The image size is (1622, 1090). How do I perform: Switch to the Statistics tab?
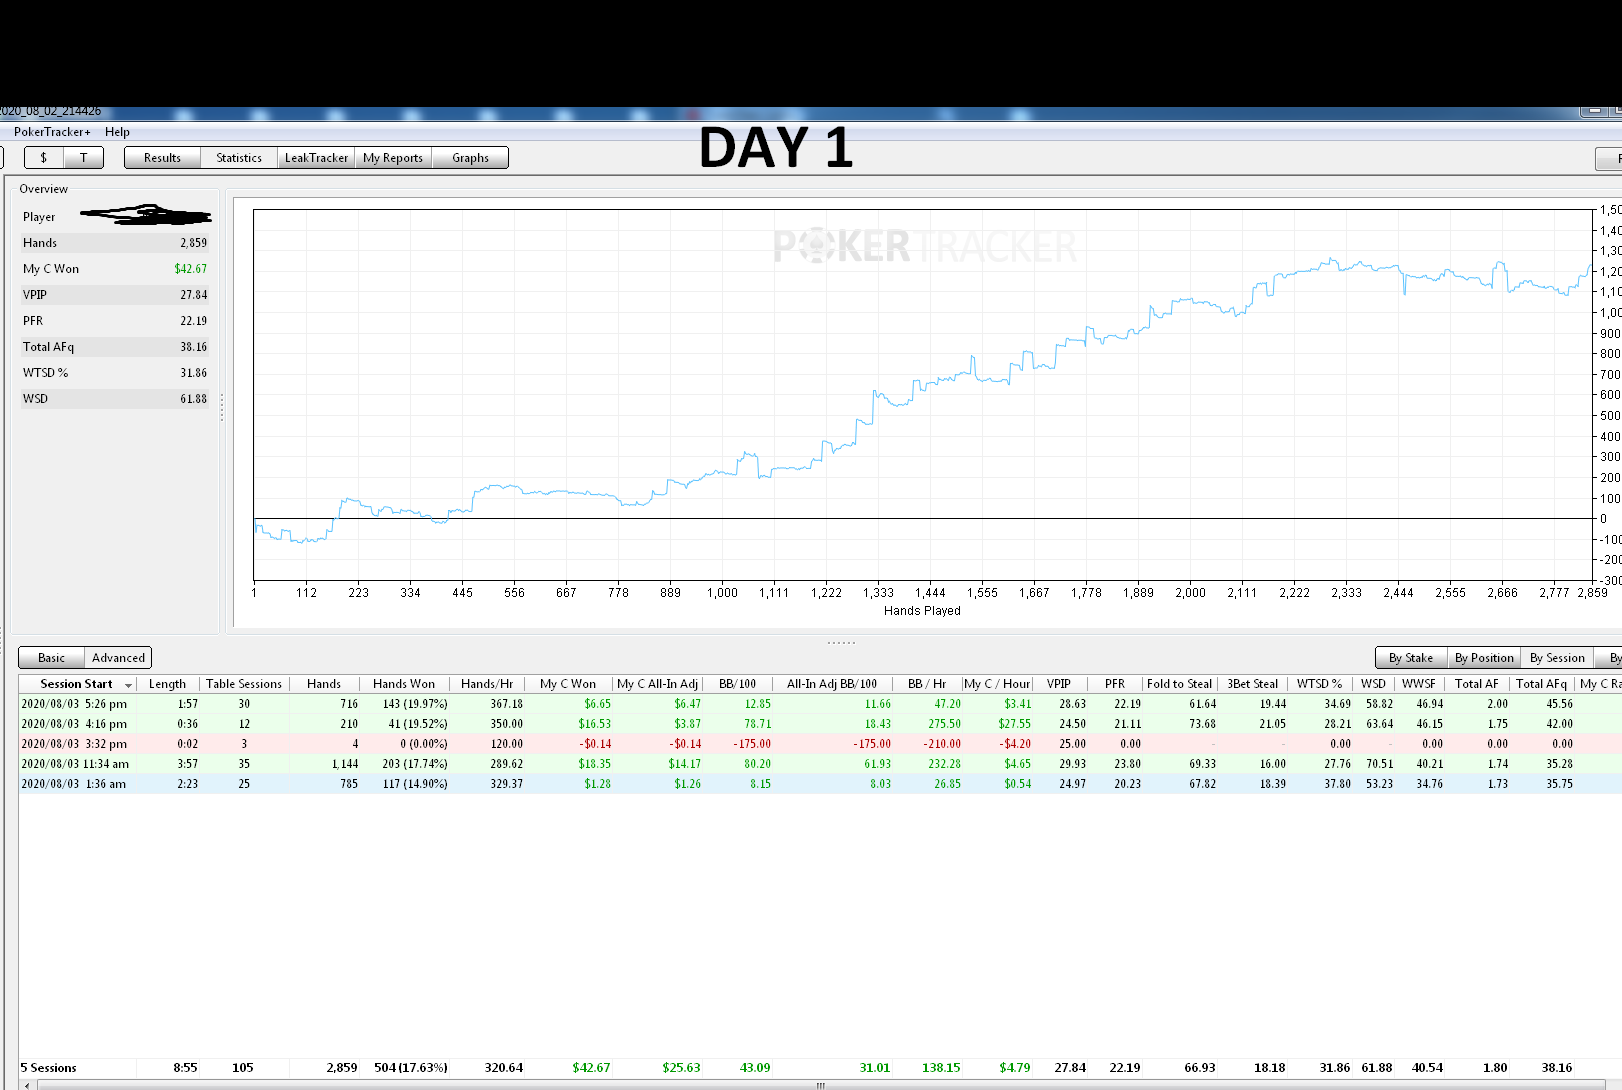click(239, 158)
